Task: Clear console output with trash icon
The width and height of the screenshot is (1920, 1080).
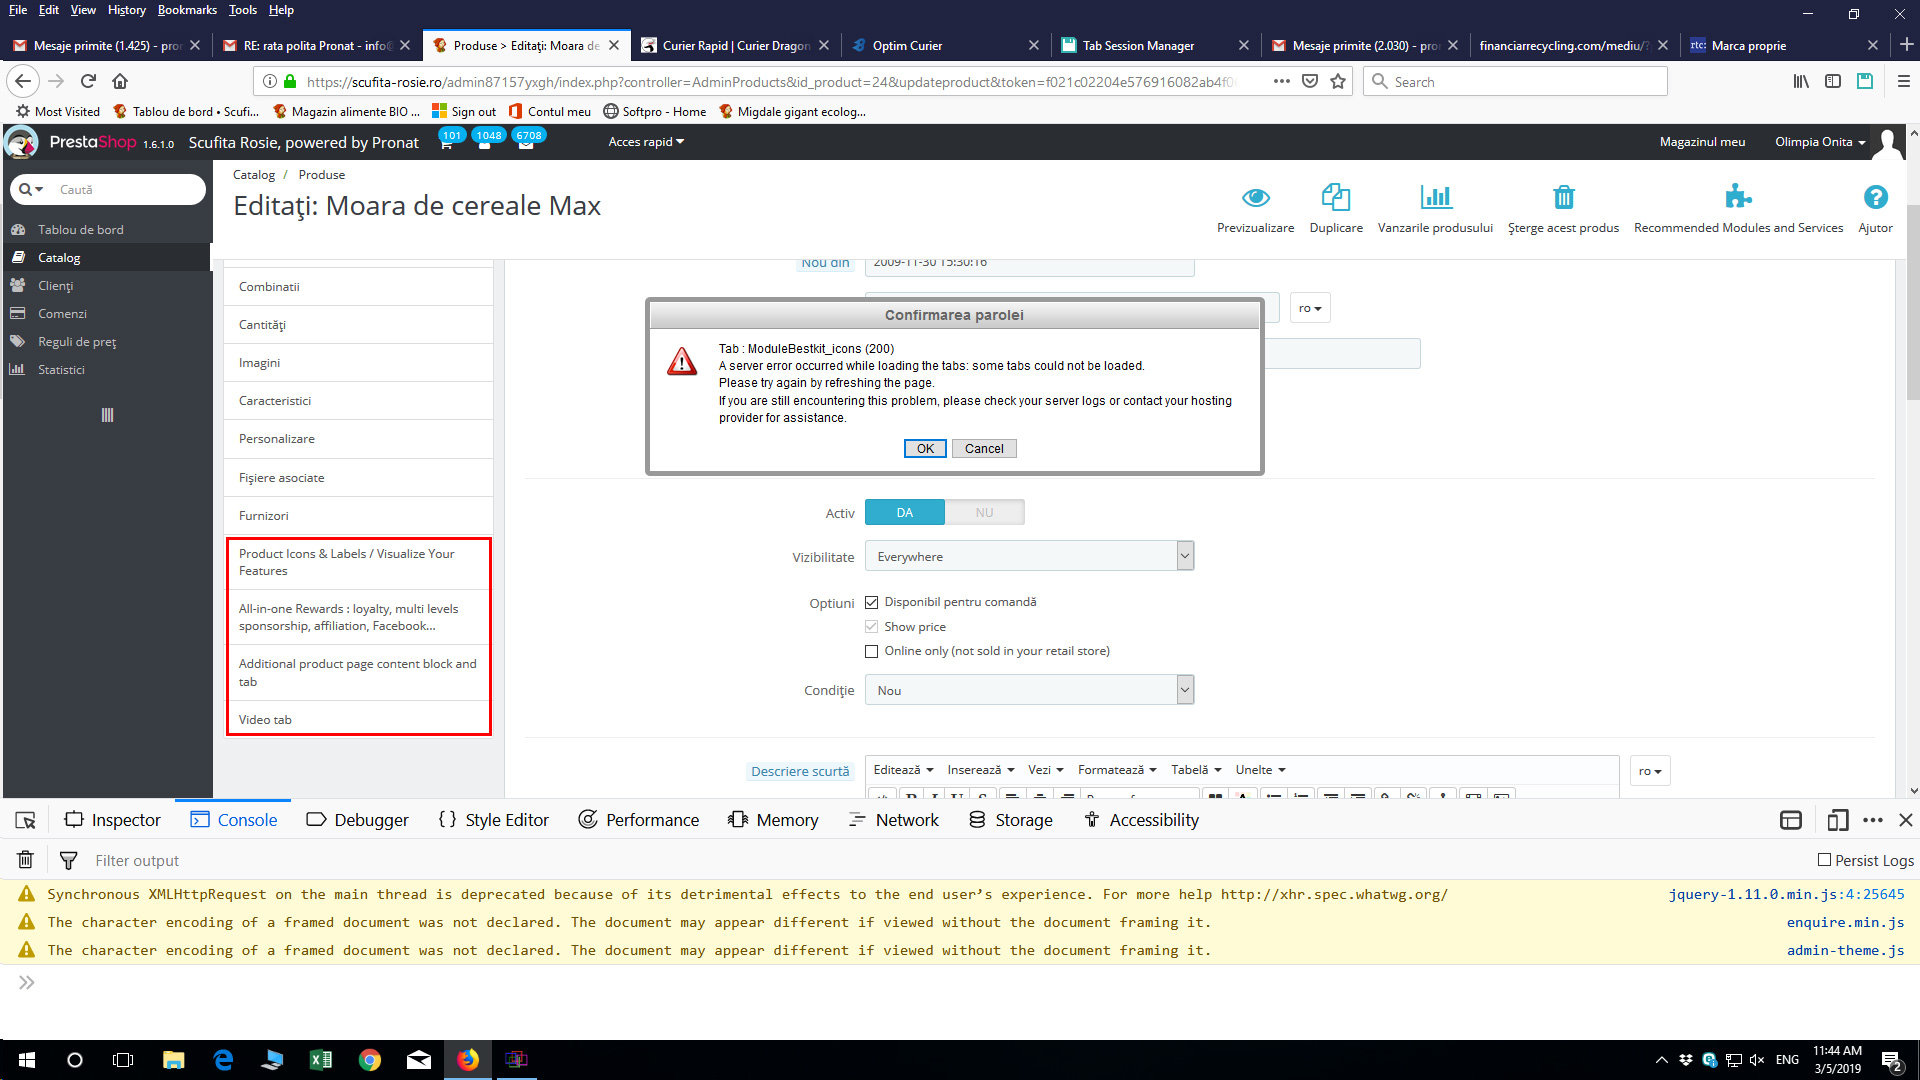Action: pyautogui.click(x=26, y=860)
